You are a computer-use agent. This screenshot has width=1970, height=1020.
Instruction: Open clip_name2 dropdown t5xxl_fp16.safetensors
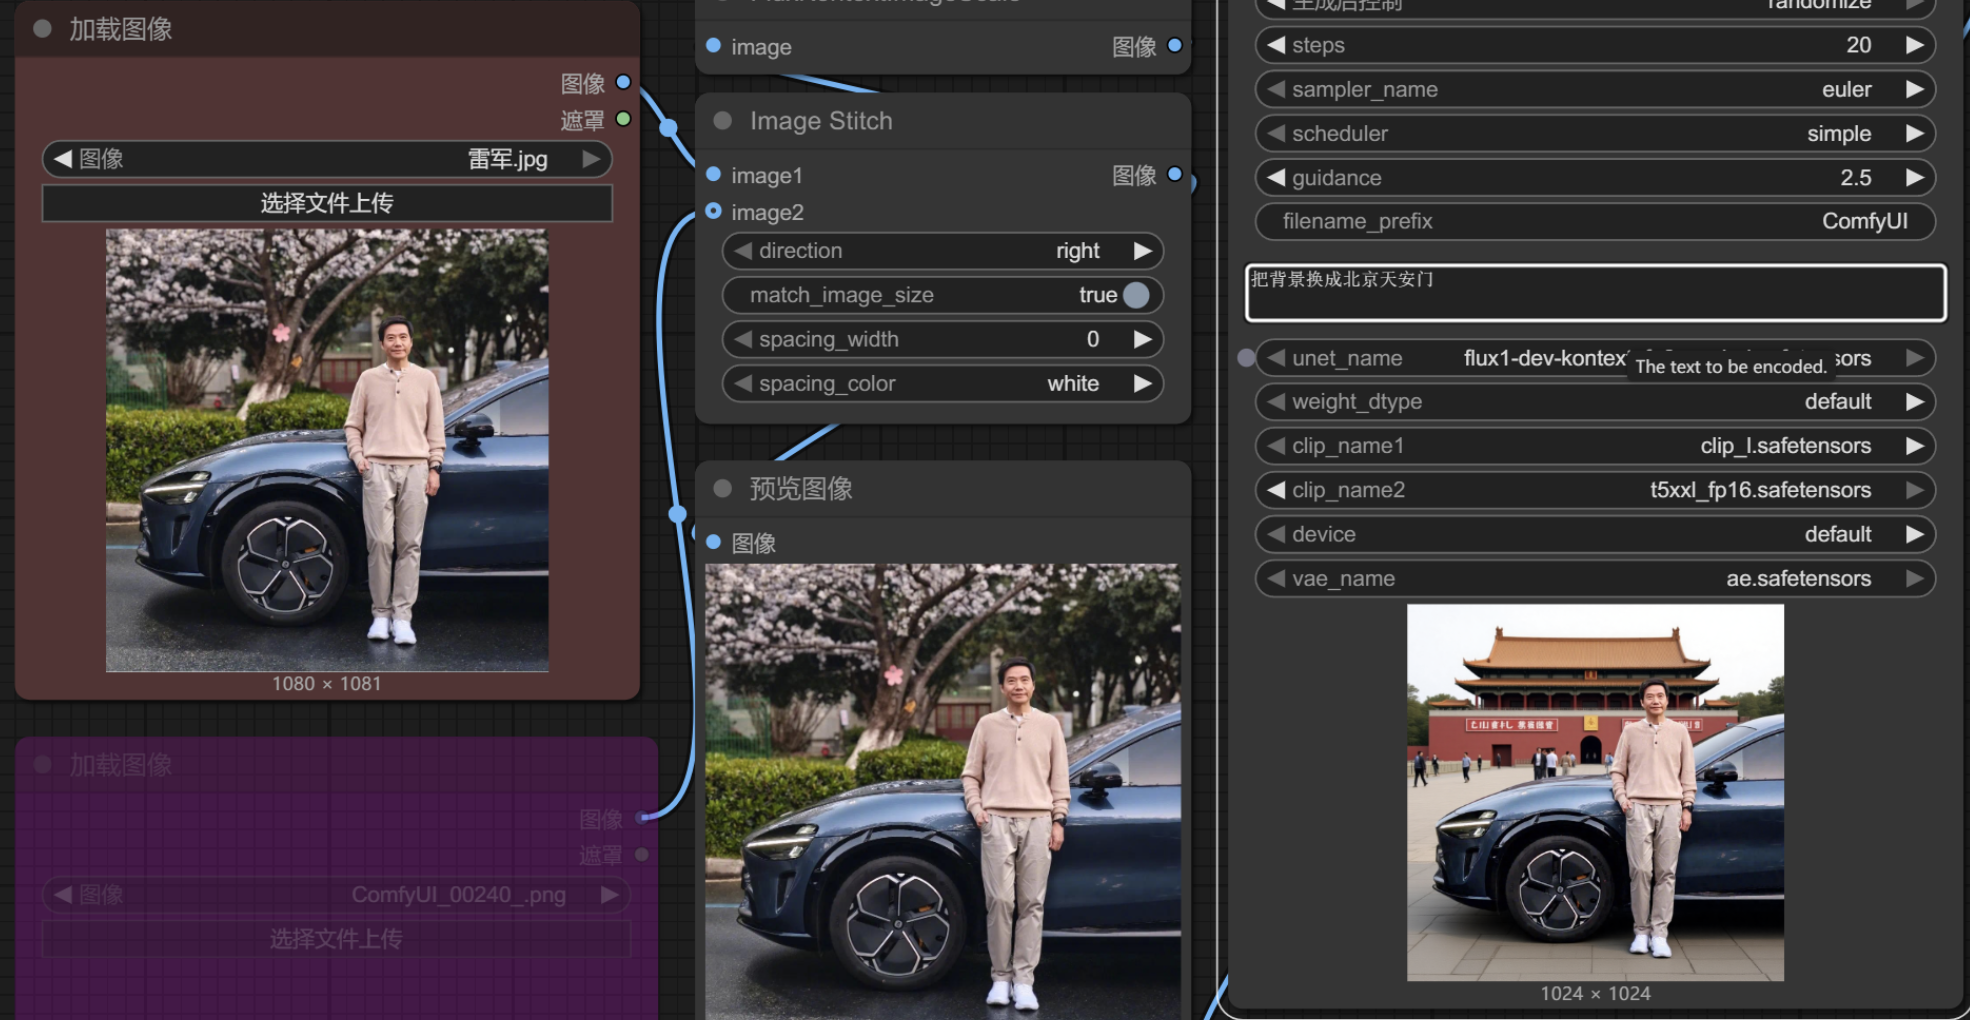pos(1595,490)
